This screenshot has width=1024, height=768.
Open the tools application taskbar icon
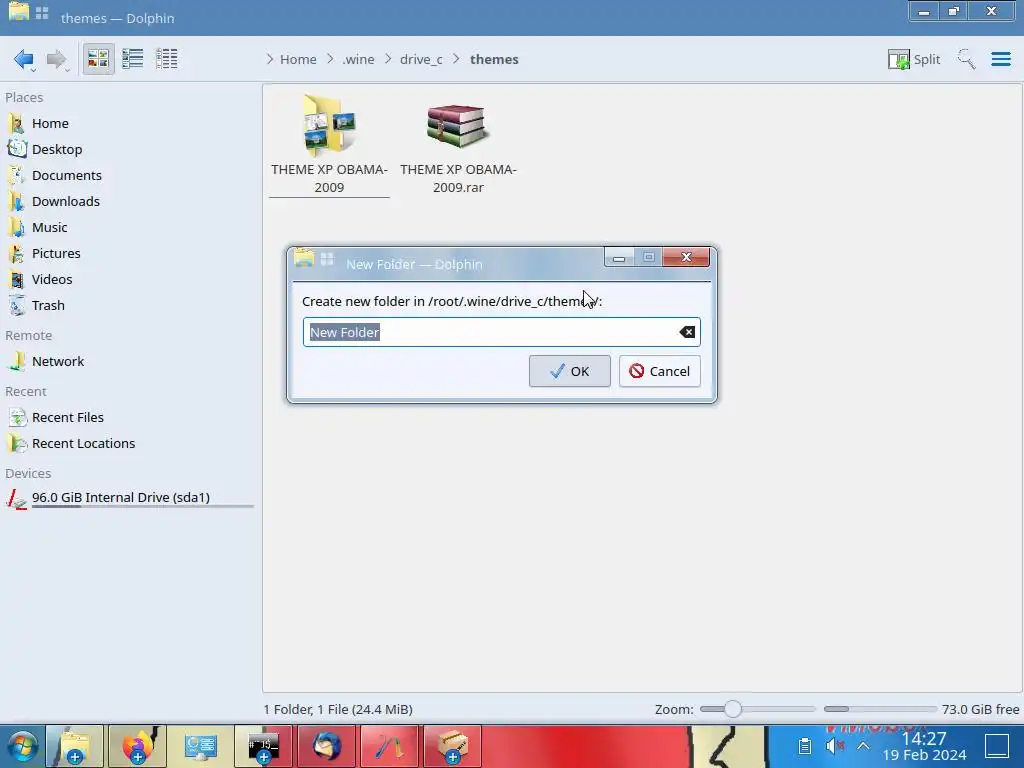(389, 746)
